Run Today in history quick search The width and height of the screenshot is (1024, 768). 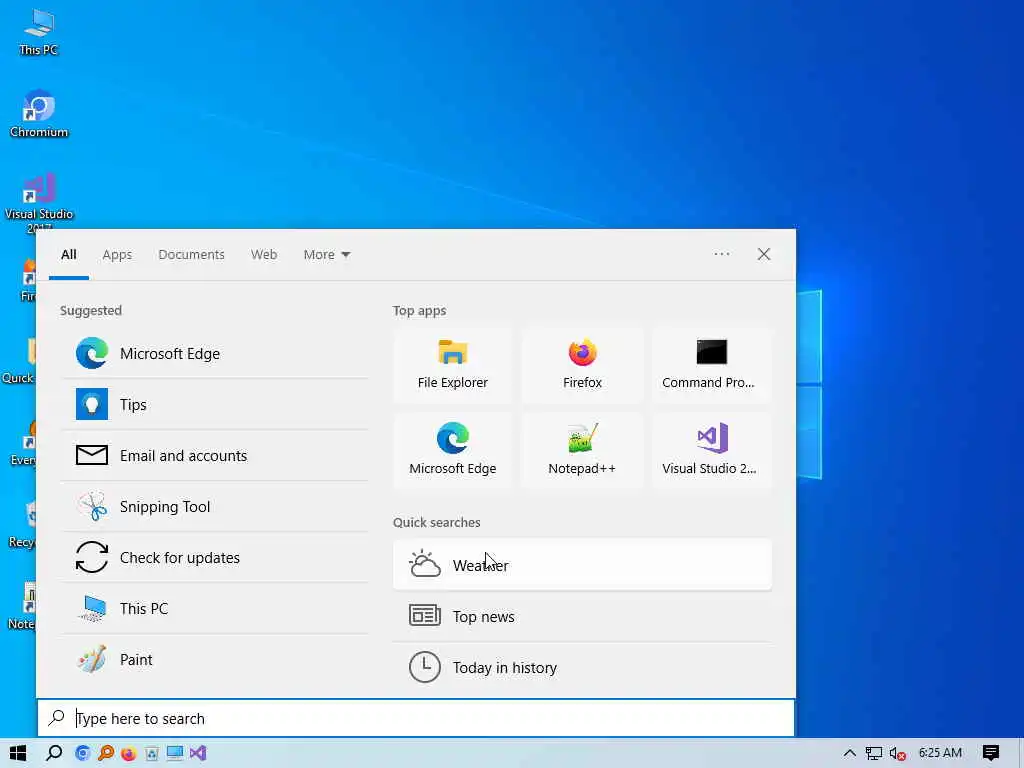[x=582, y=667]
